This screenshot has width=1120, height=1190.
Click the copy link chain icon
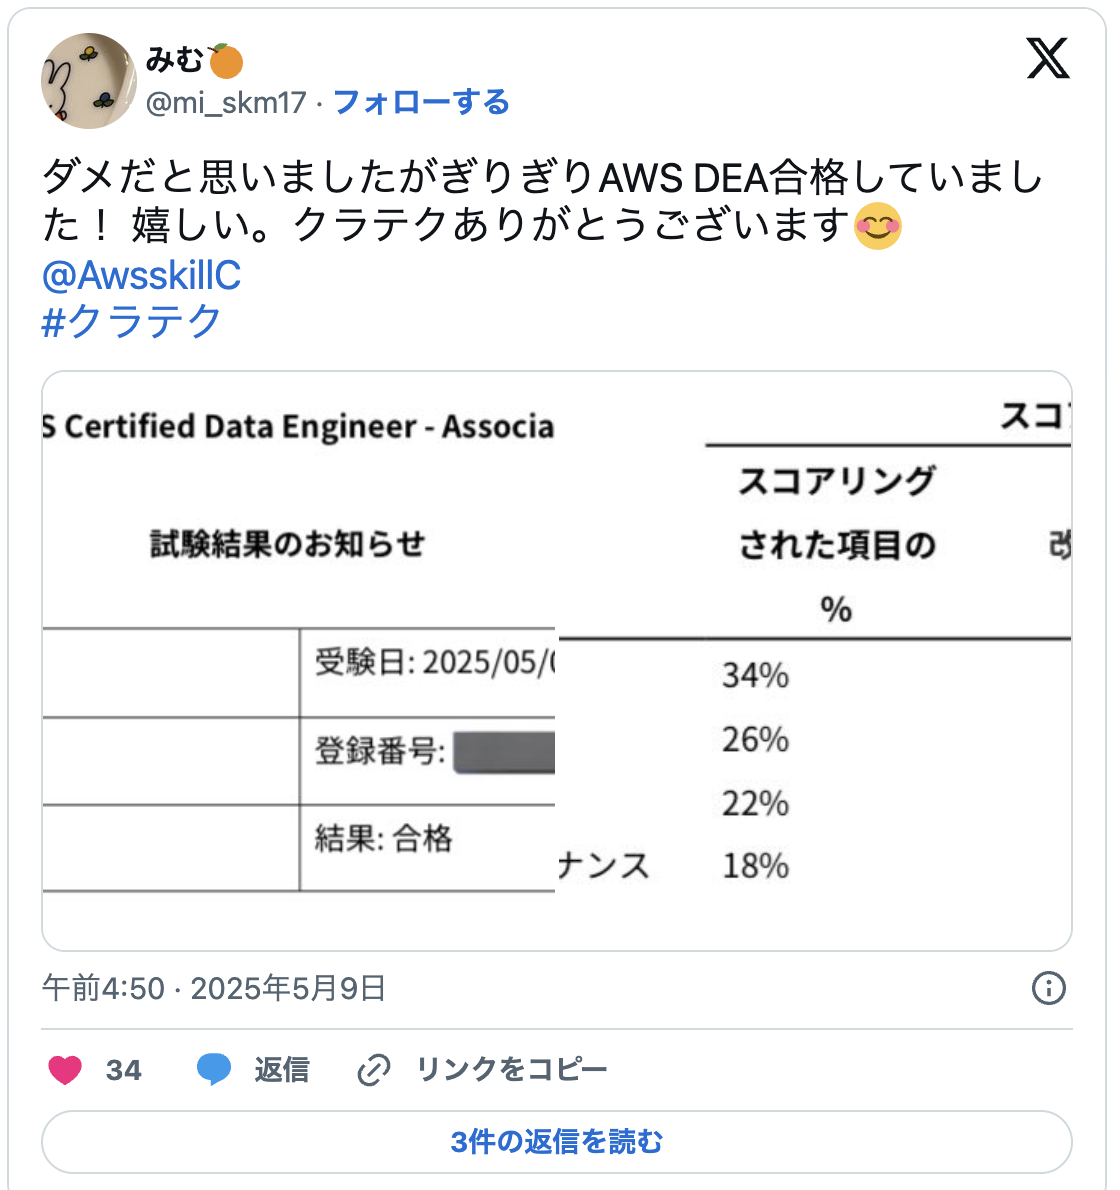pyautogui.click(x=372, y=1069)
